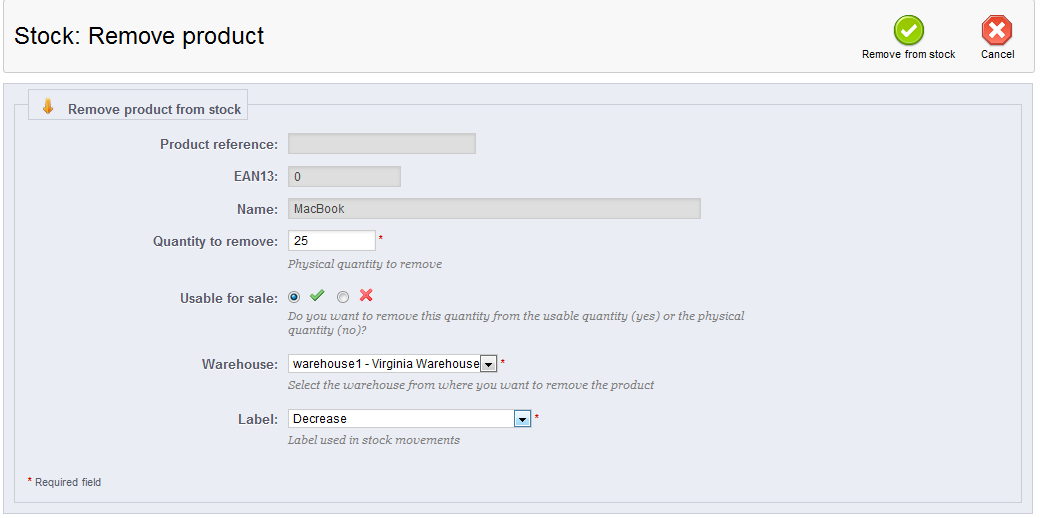Viewport: 1042px width, 518px height.
Task: Select the yes radio for Usable for sale
Action: (294, 297)
